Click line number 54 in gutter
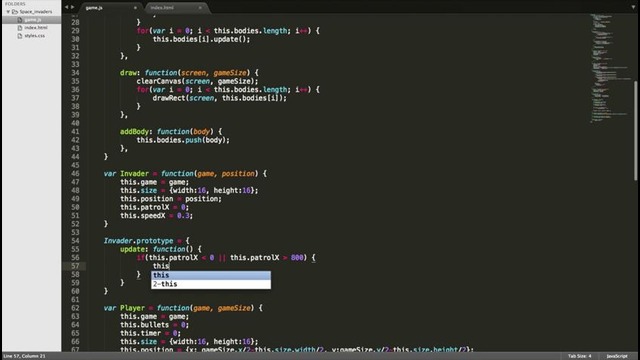640x360 pixels. point(75,241)
